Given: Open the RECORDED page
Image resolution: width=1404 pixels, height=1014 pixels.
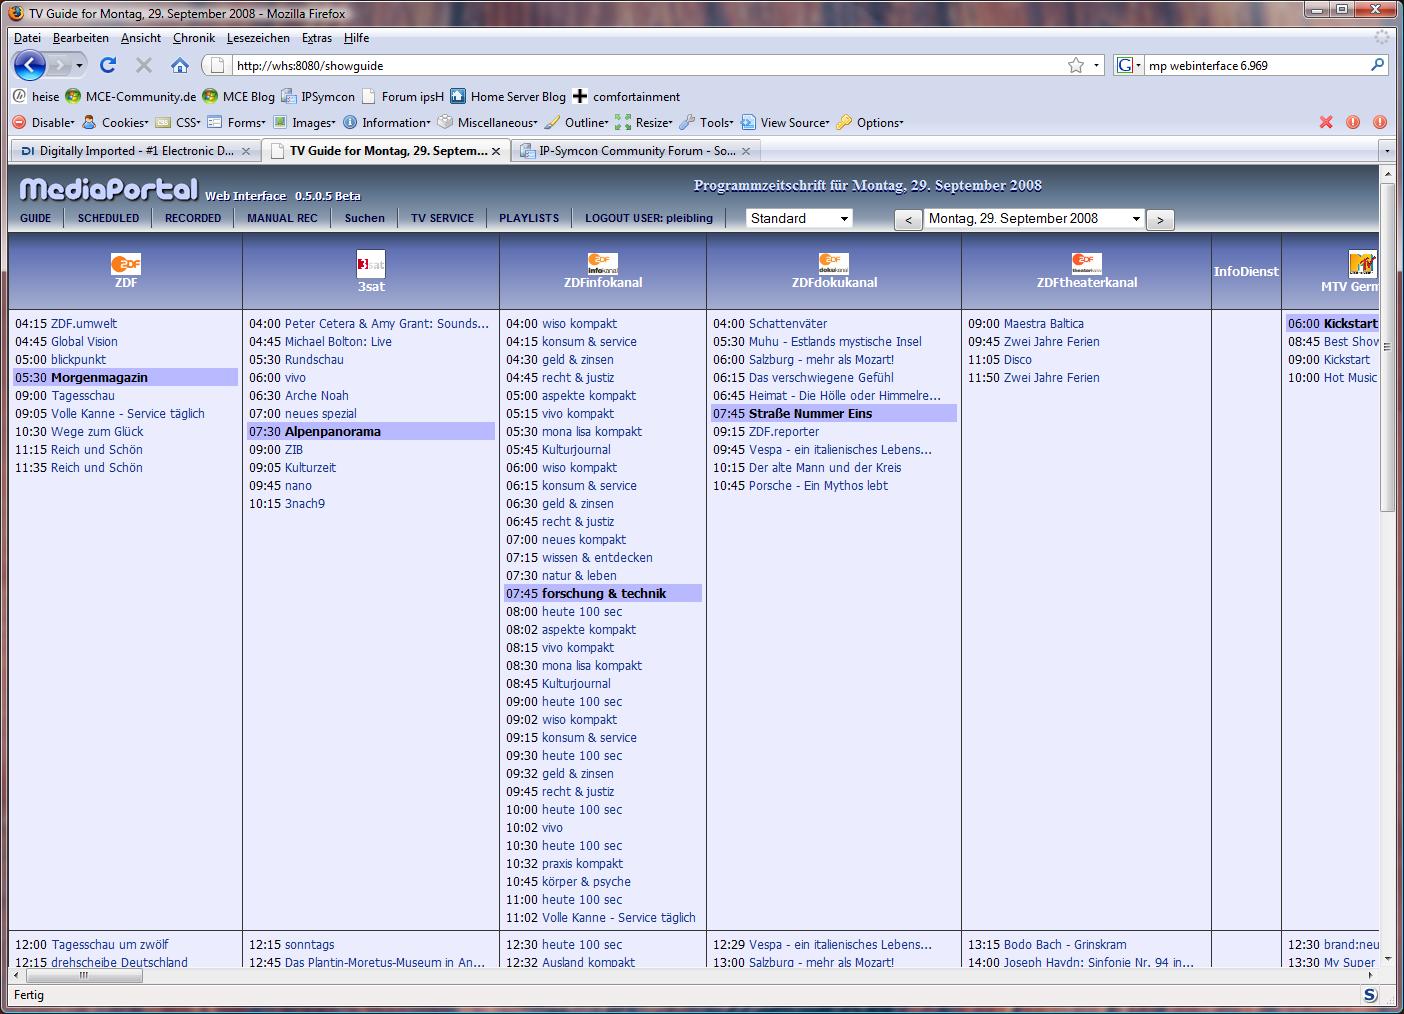Looking at the screenshot, I should (193, 218).
